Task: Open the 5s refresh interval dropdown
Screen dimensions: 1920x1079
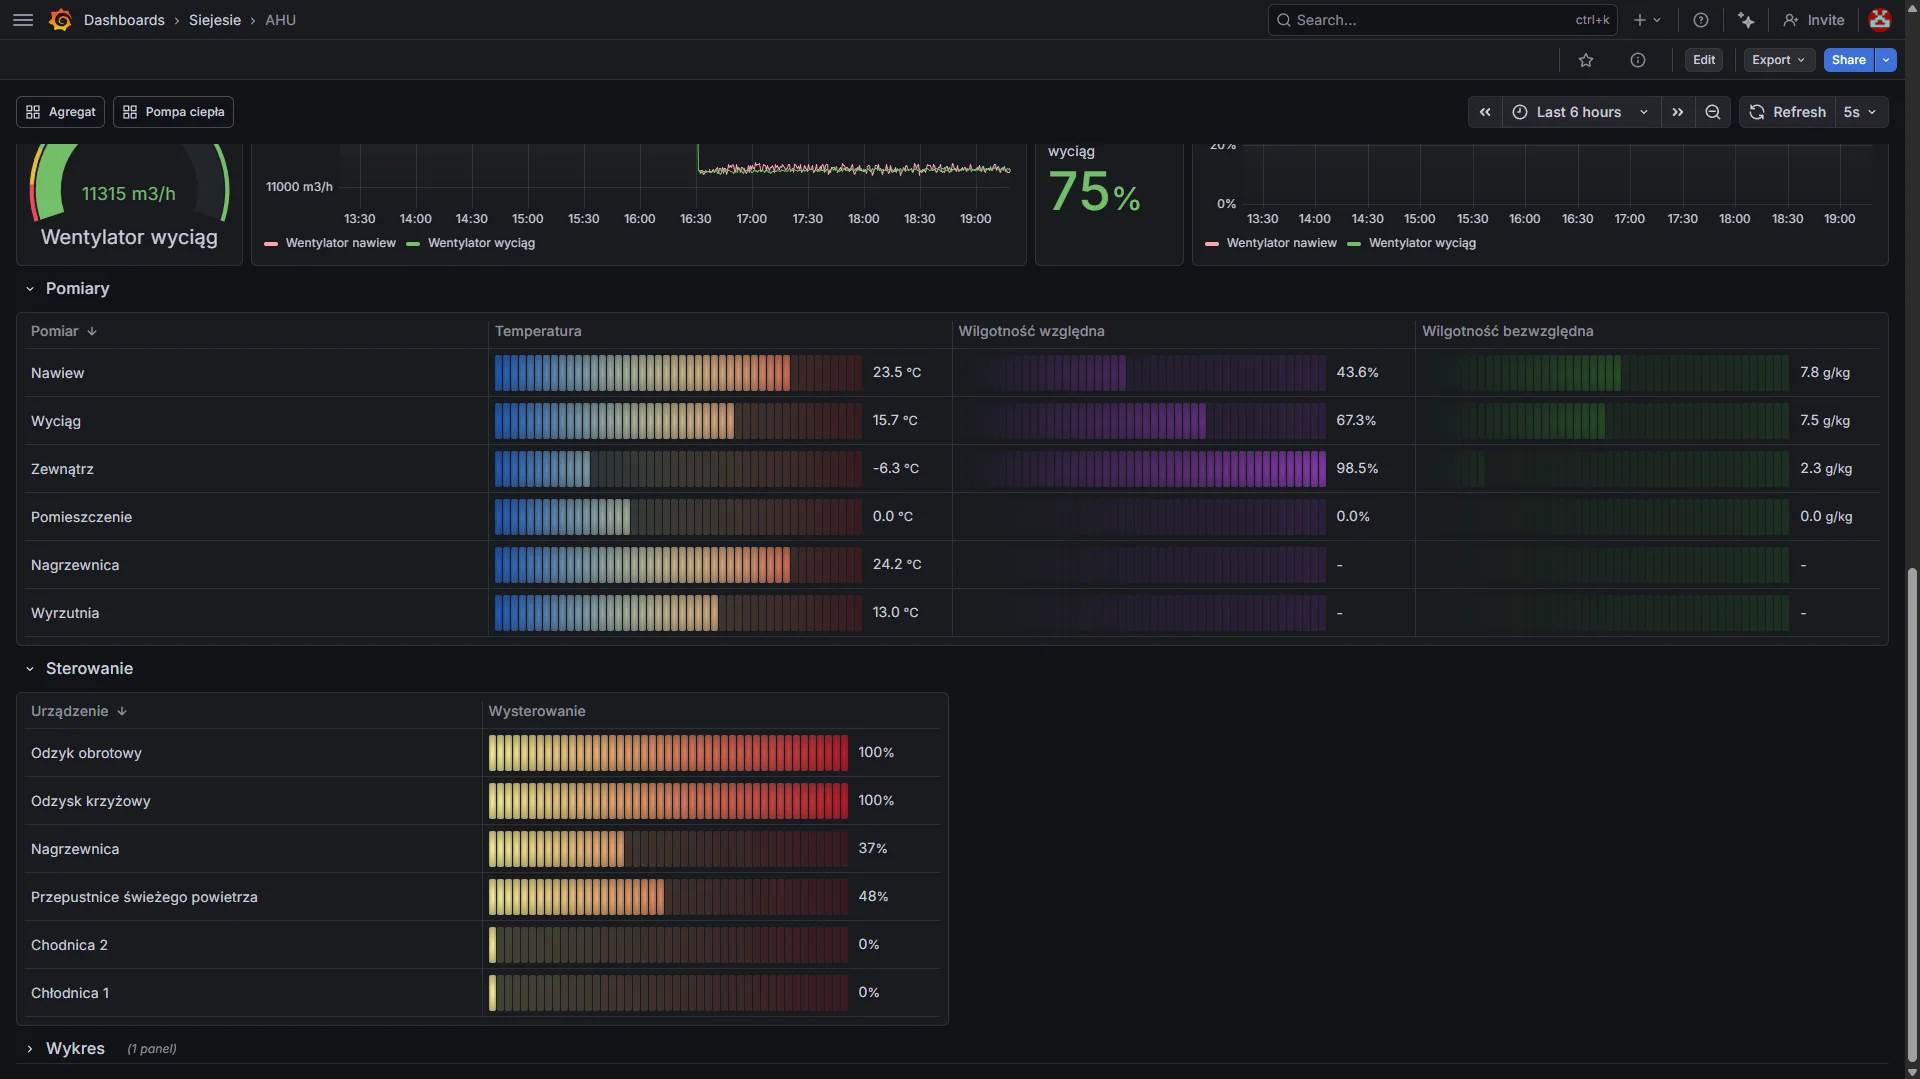Action: point(1859,112)
